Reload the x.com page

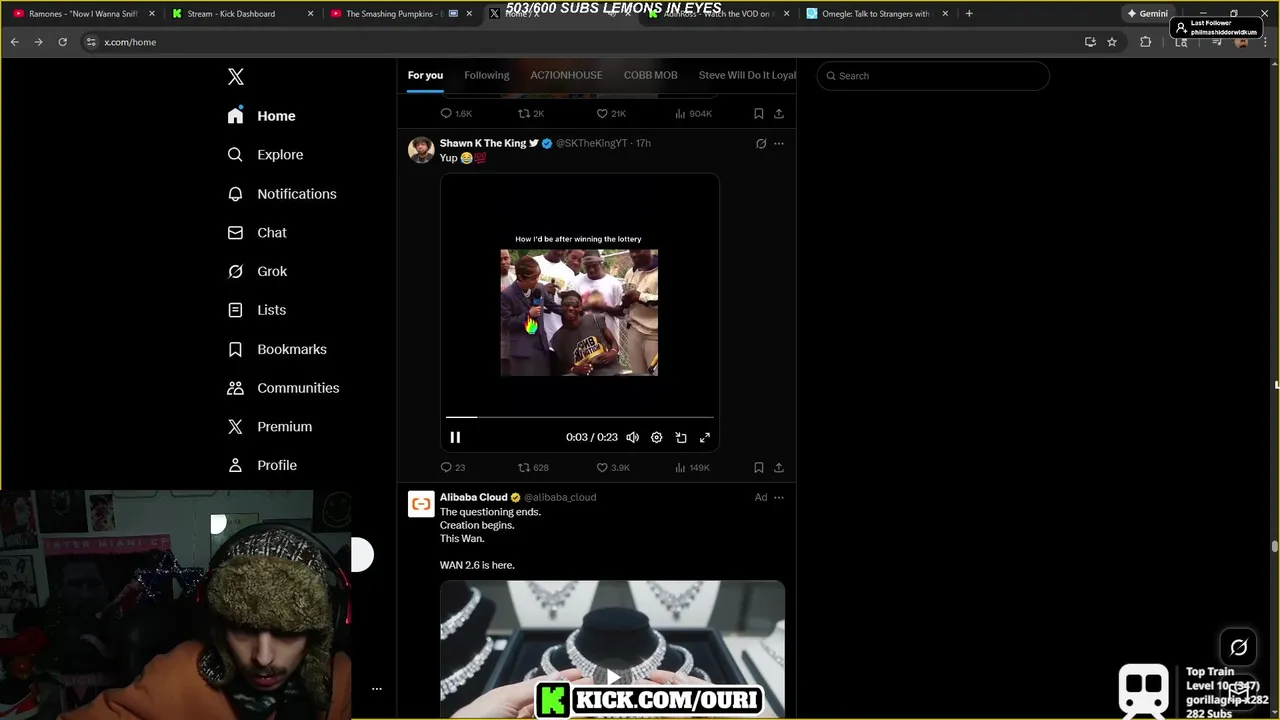(x=62, y=42)
